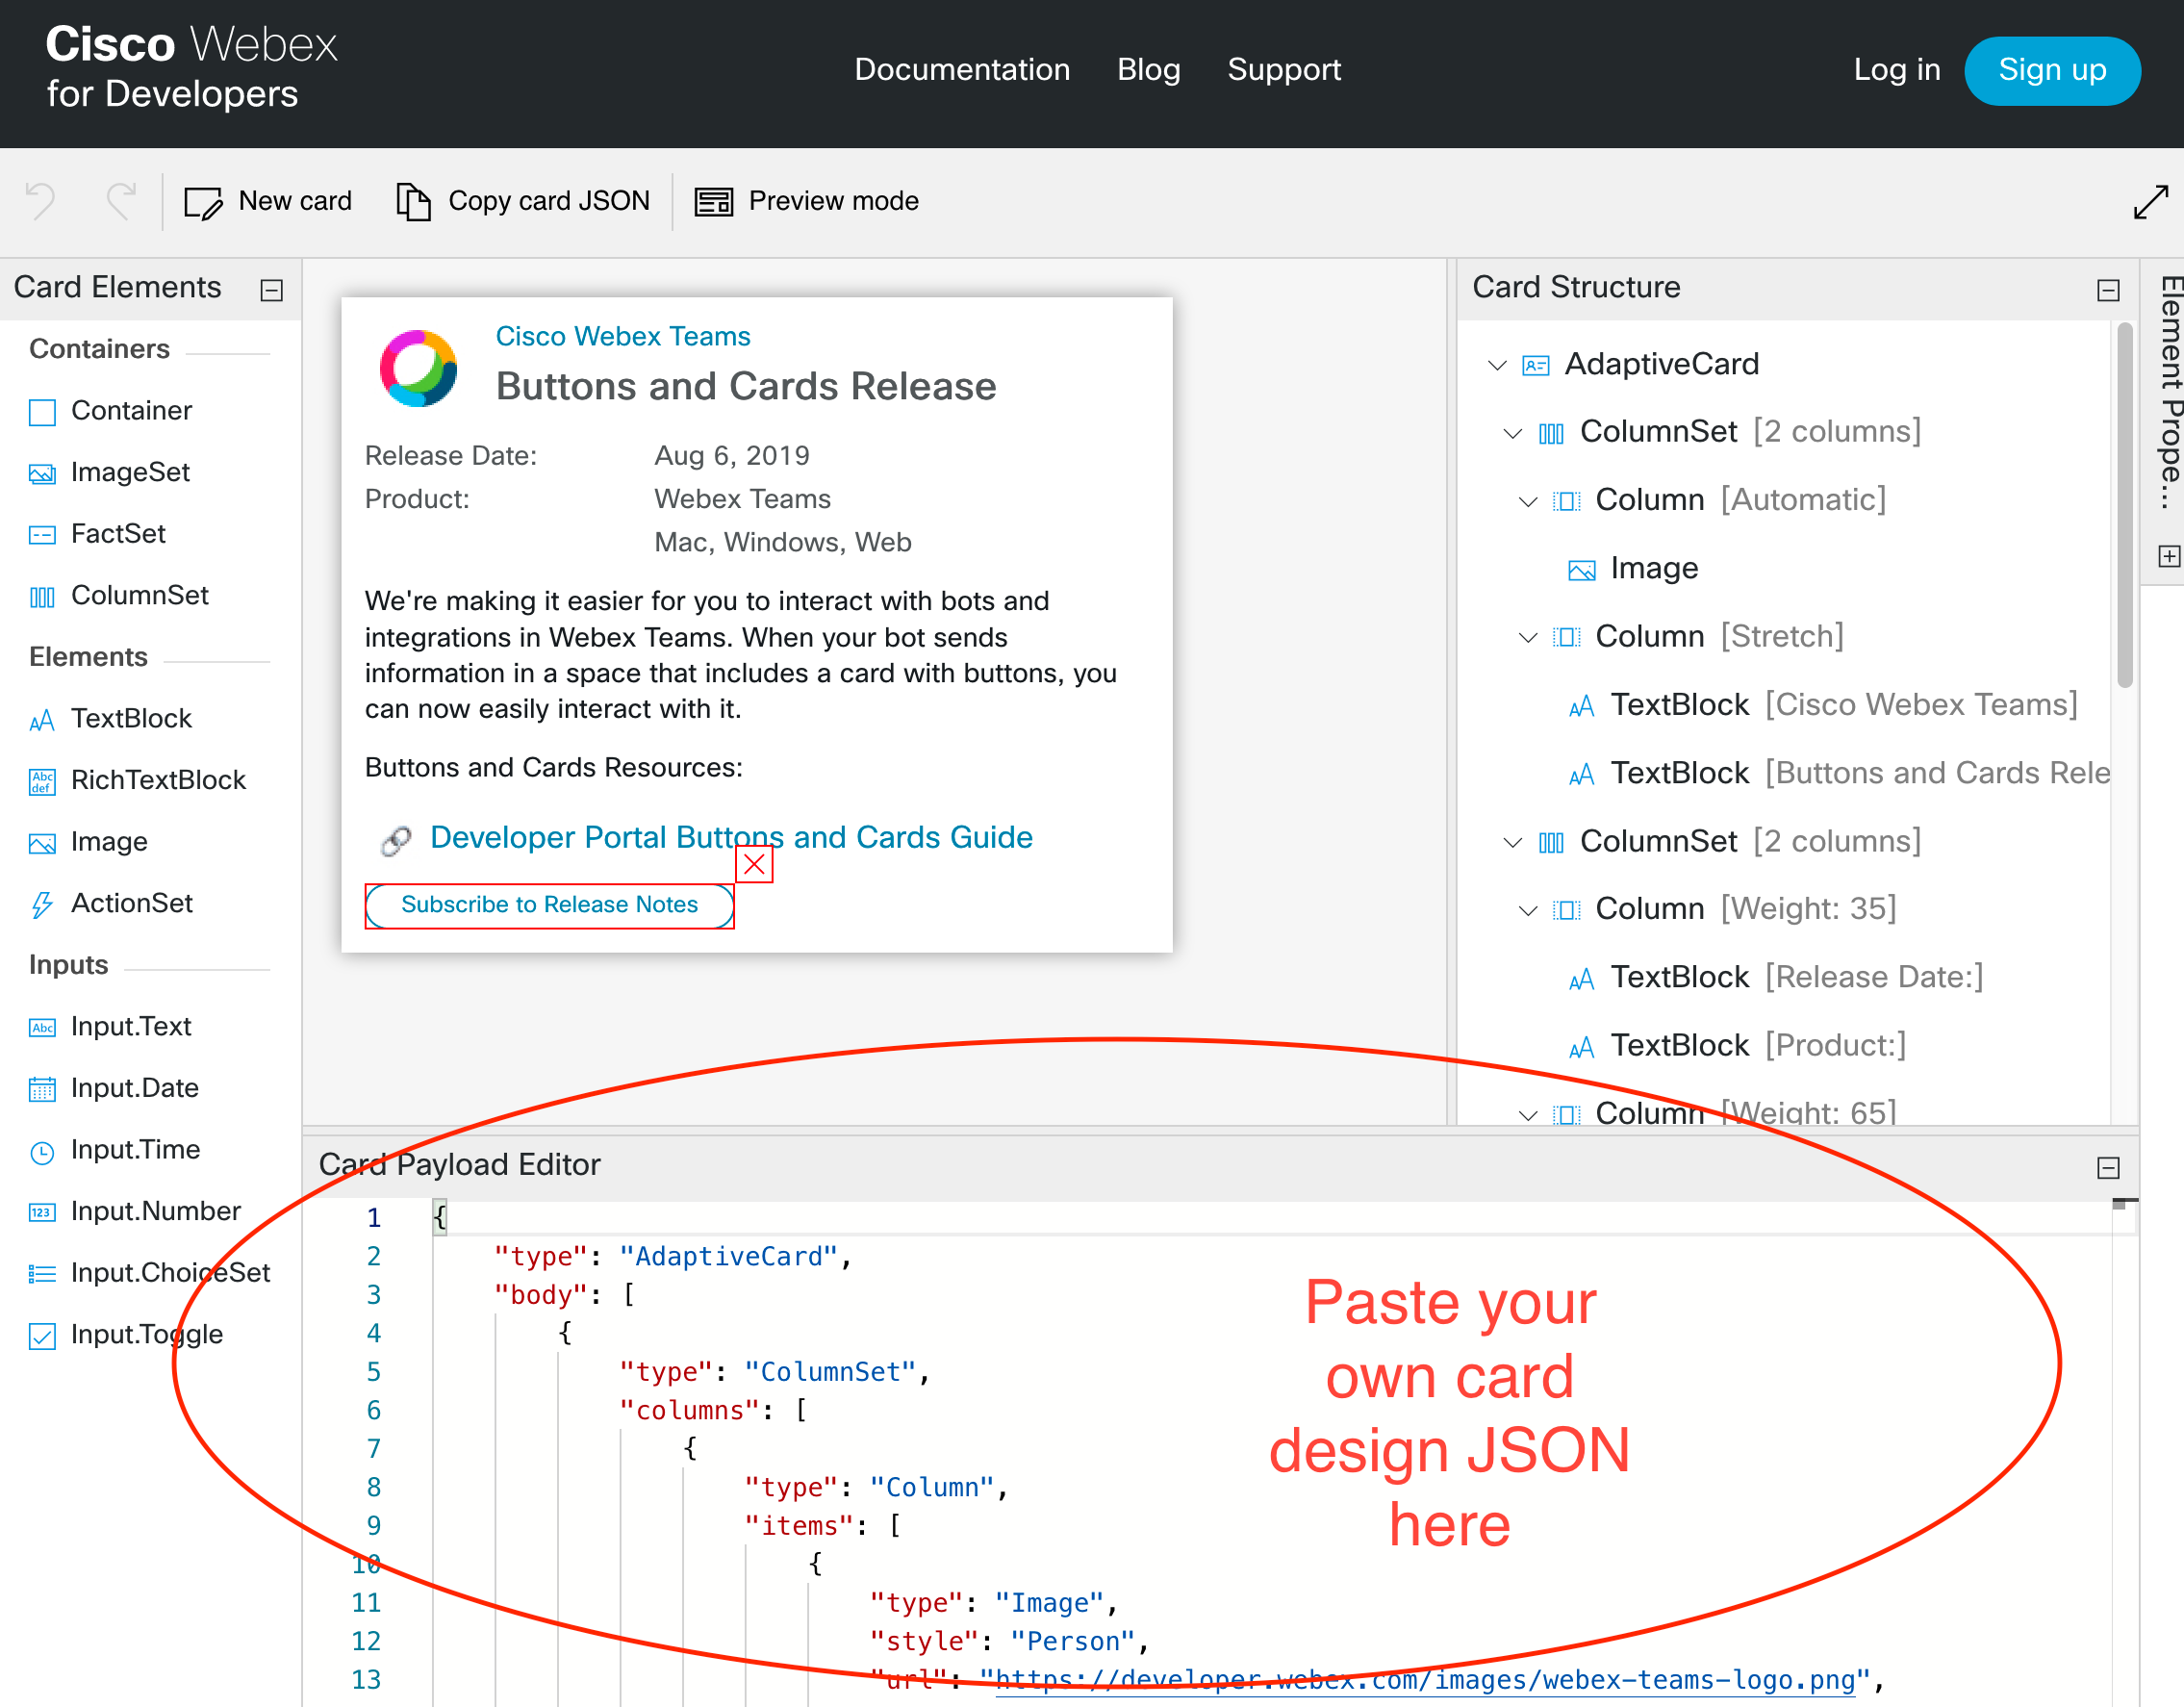Click the Developer Portal Buttons and Cards Guide link
The width and height of the screenshot is (2184, 1707).
[x=732, y=835]
